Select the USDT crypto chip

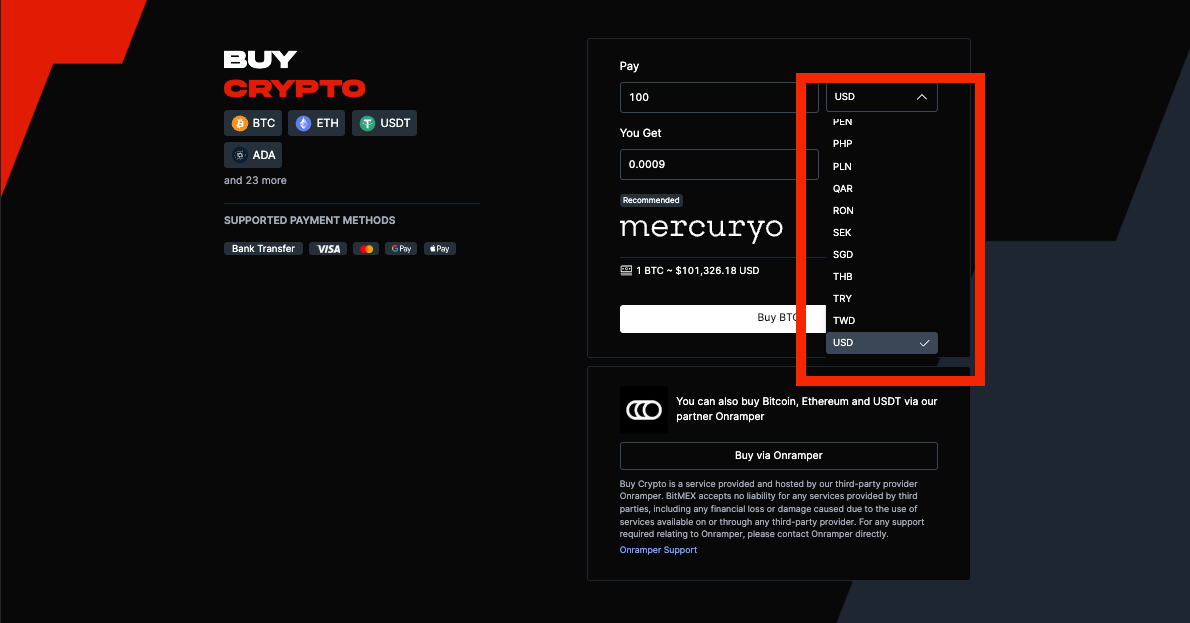pyautogui.click(x=384, y=123)
